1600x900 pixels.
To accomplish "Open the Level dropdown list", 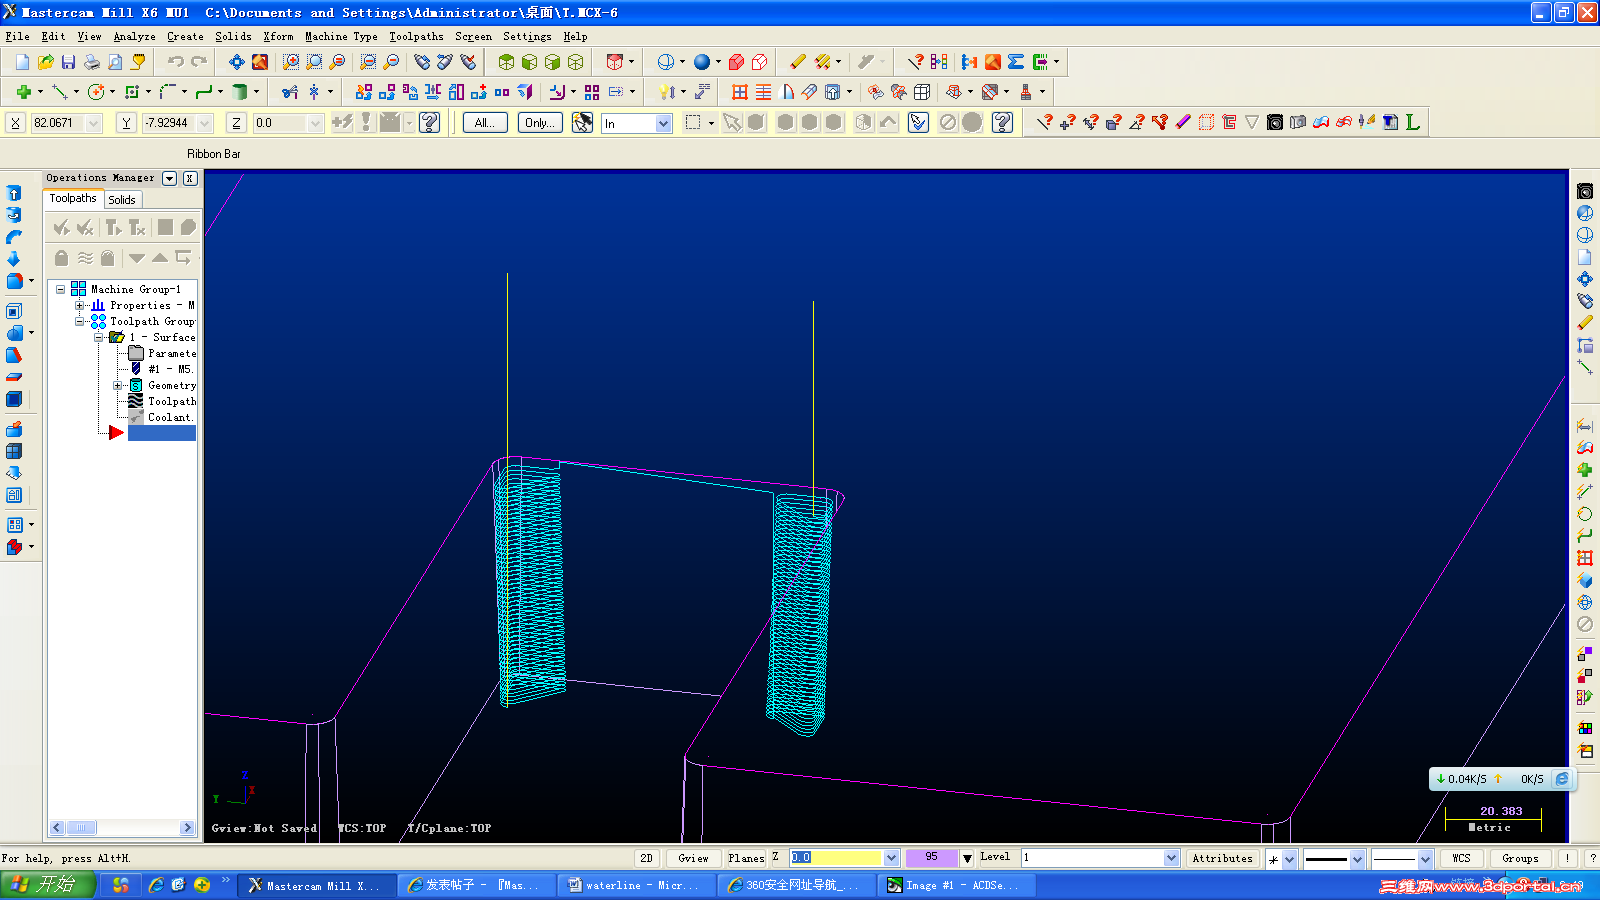I will coord(1171,858).
